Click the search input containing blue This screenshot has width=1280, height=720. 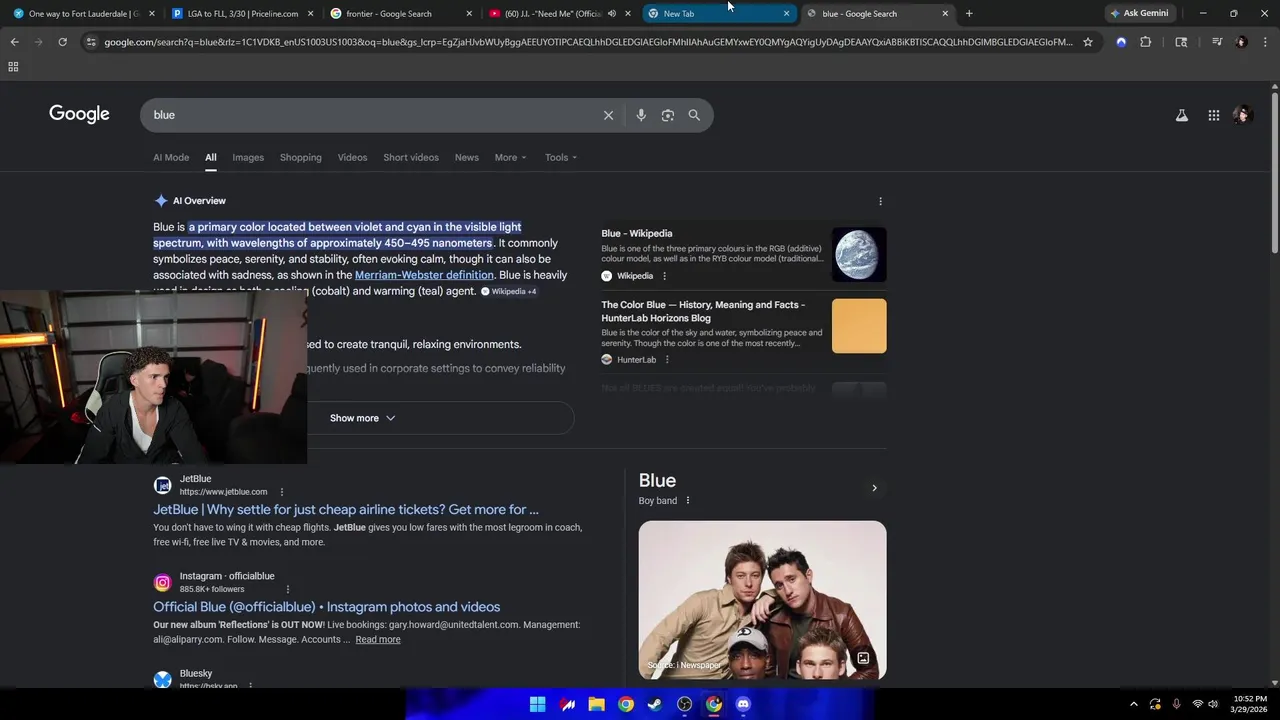point(370,115)
